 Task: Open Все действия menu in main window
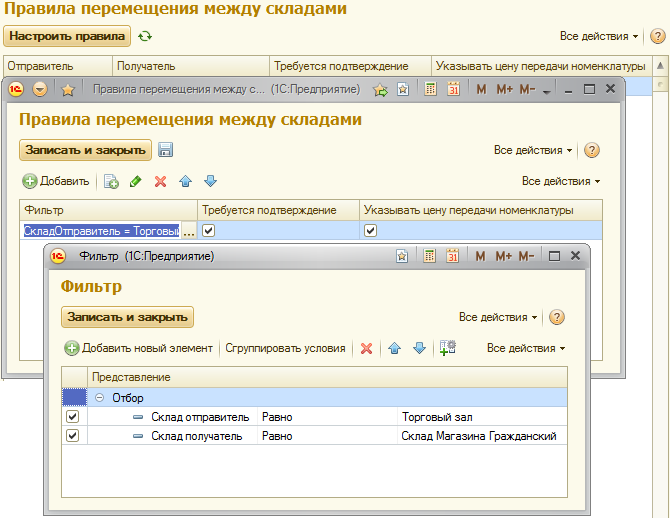point(599,36)
